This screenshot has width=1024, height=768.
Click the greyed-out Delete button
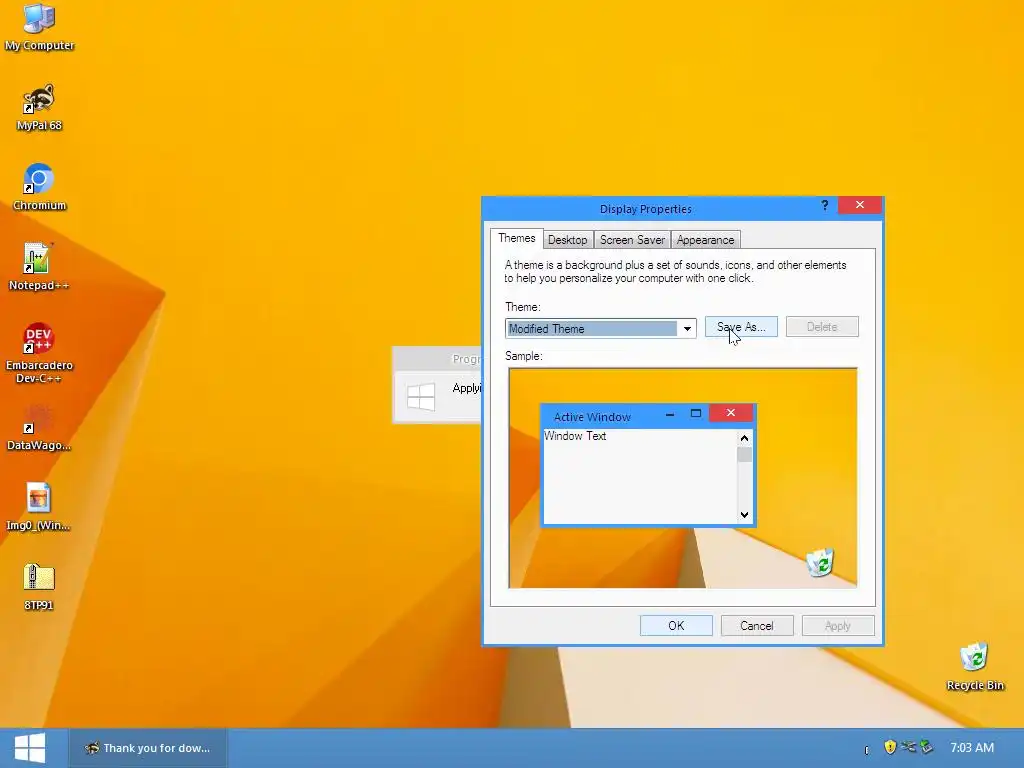tap(822, 327)
